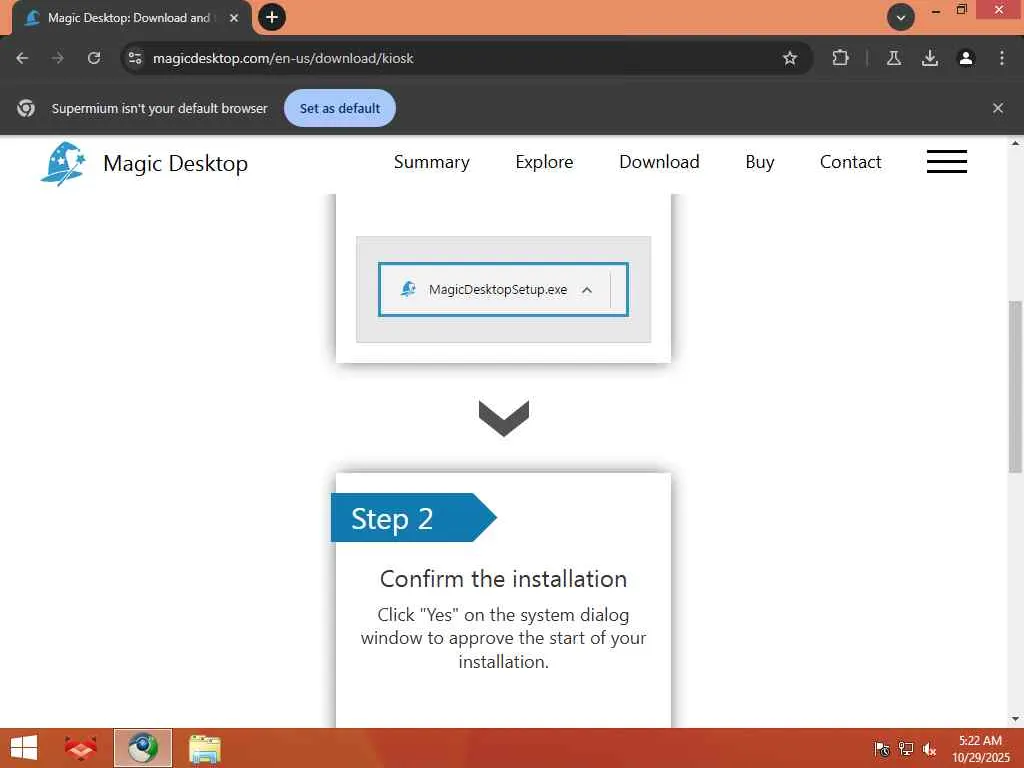Open the red fox app in taskbar
The width and height of the screenshot is (1024, 768).
pyautogui.click(x=80, y=748)
